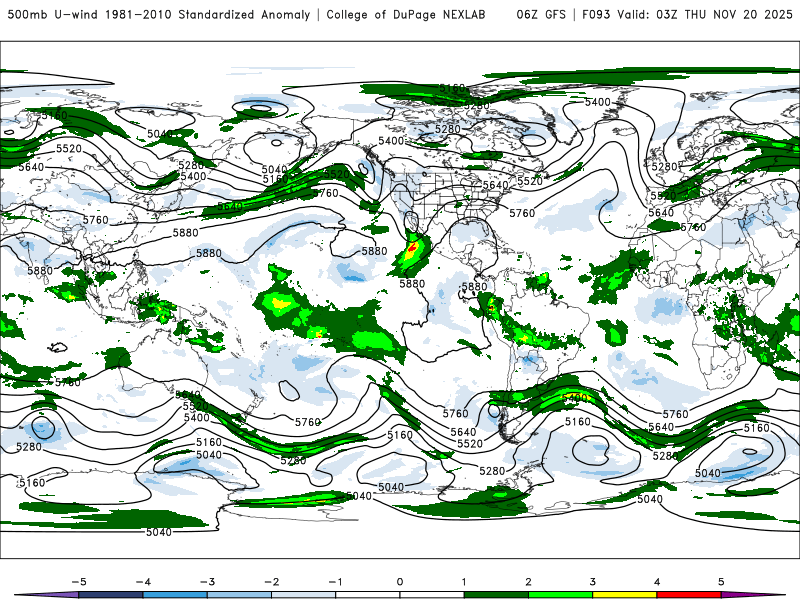
Task: Click the light blue -3 to -2 colorbar segment
Action: point(239,595)
